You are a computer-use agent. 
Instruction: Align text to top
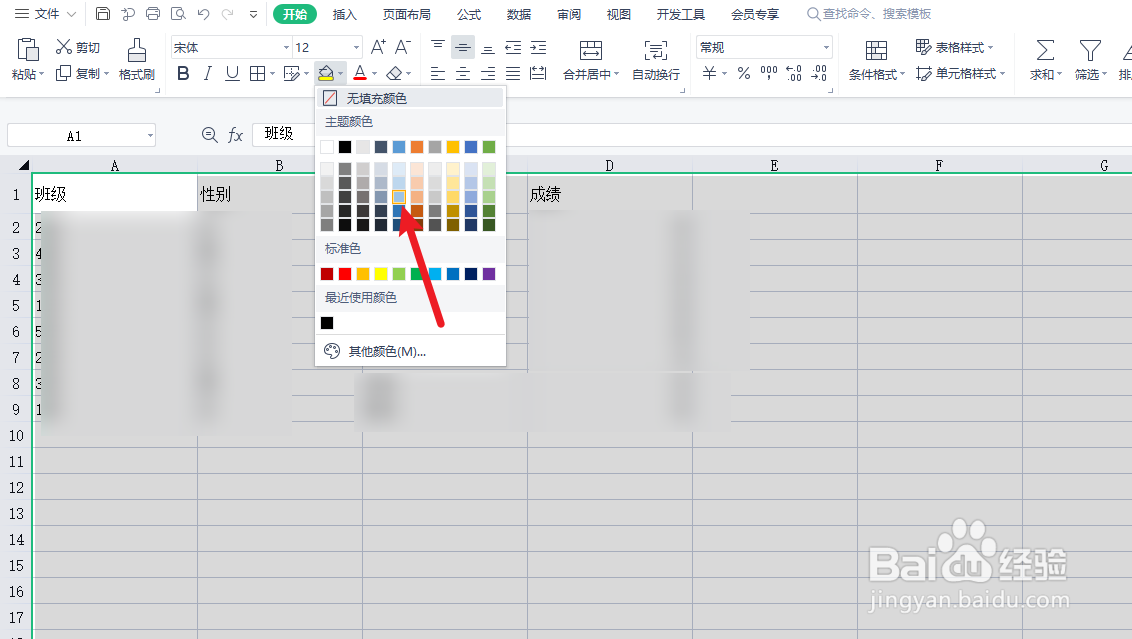click(437, 47)
